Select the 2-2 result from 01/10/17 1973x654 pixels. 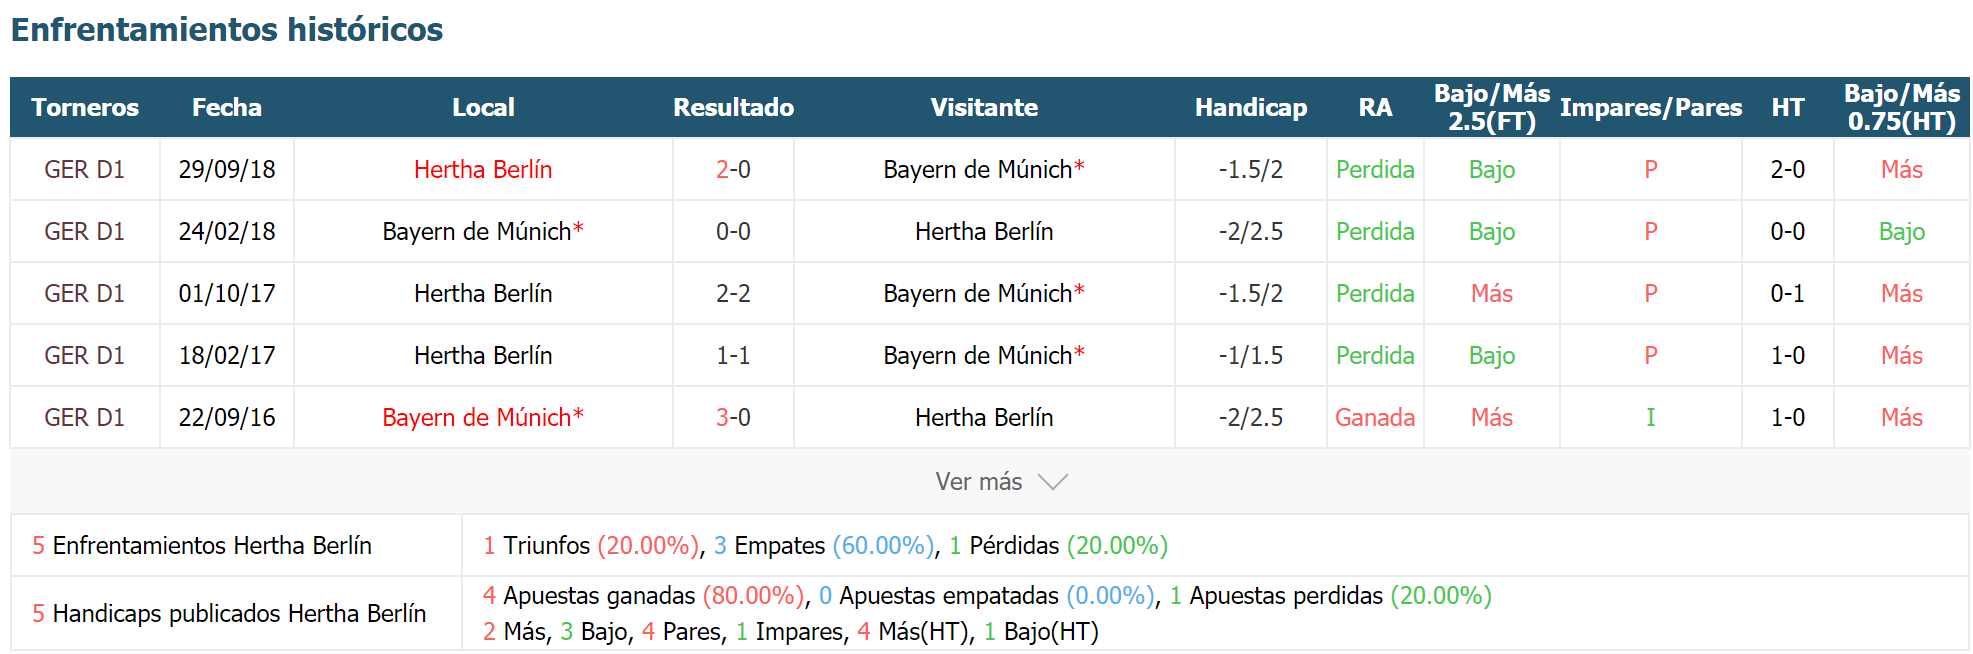tap(733, 293)
